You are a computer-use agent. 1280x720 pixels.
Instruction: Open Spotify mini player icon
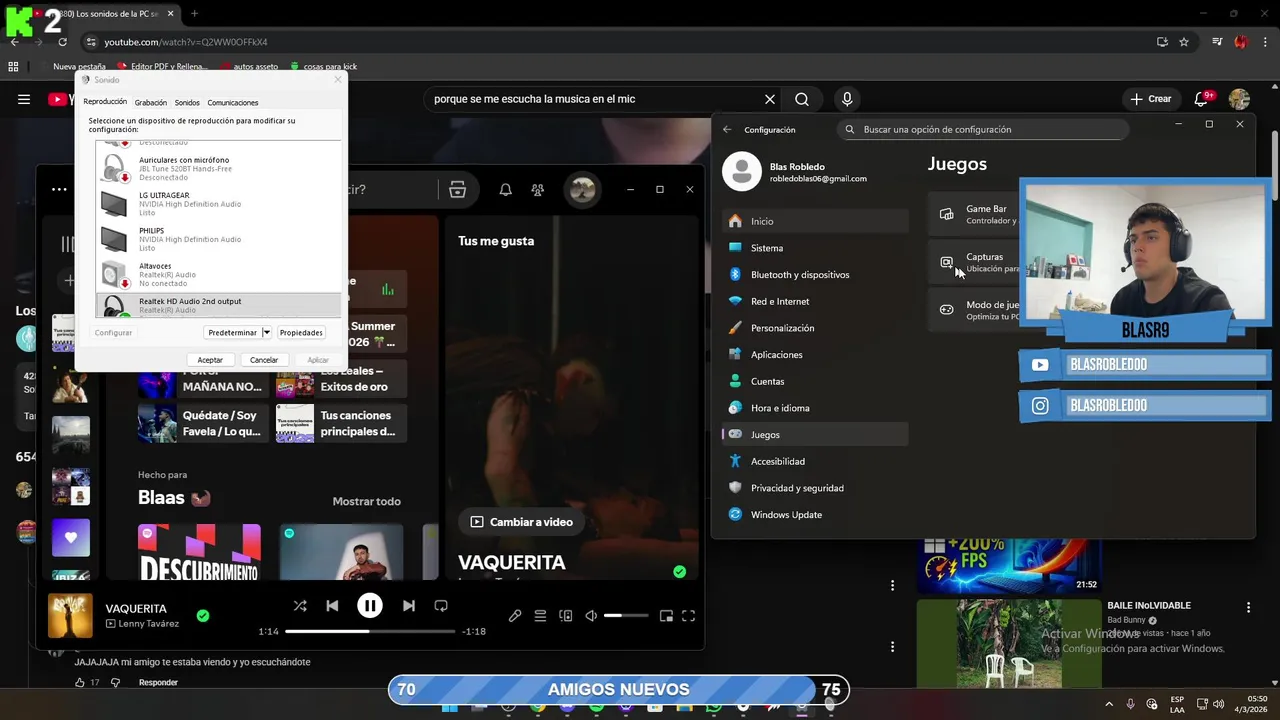(x=666, y=616)
